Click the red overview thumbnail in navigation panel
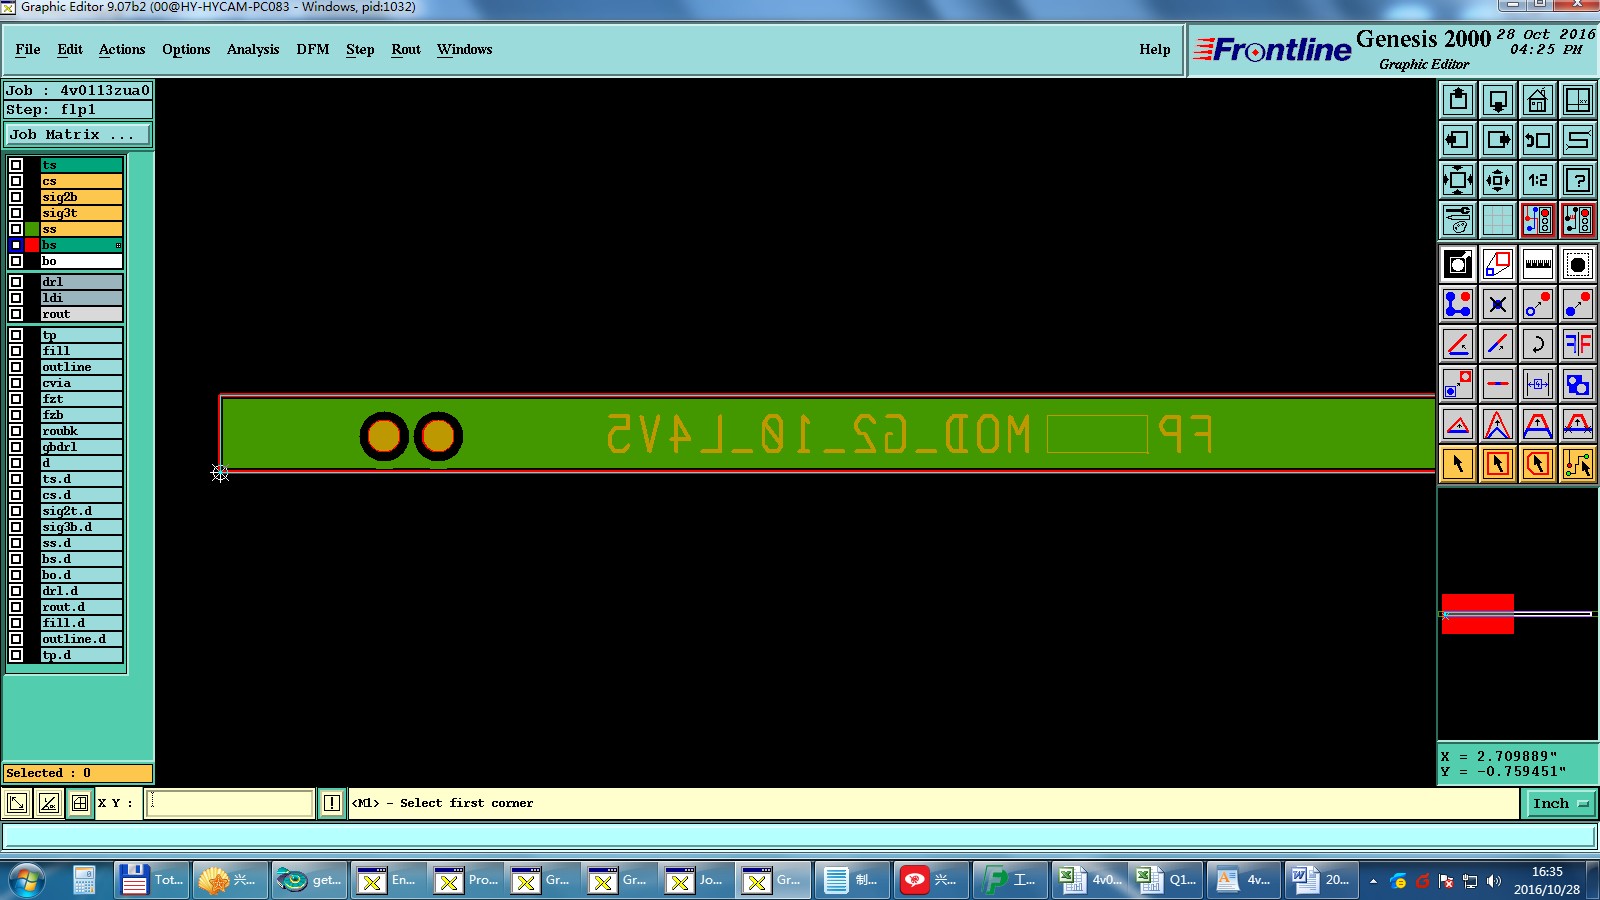Screen dimensions: 1600x900 tap(1478, 614)
